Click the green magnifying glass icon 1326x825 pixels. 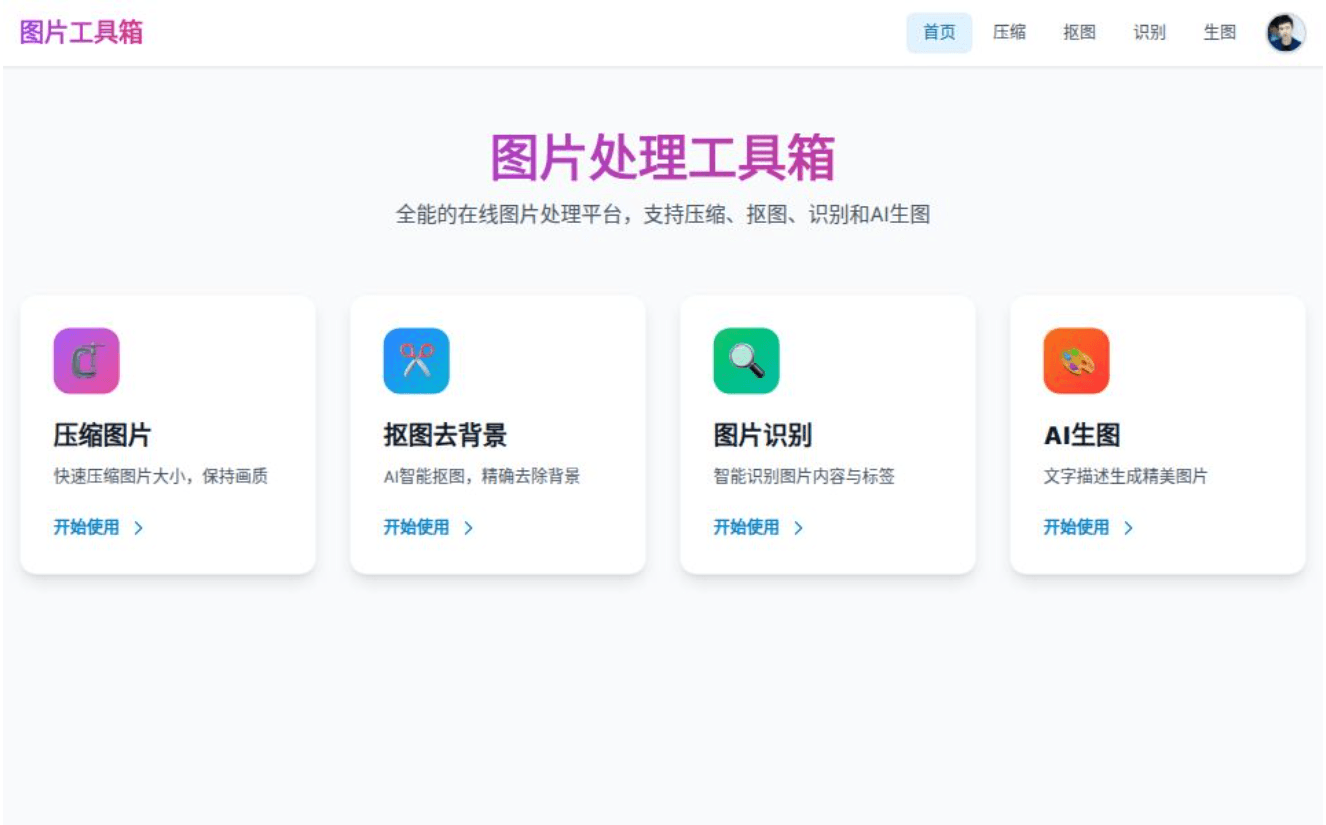point(746,361)
